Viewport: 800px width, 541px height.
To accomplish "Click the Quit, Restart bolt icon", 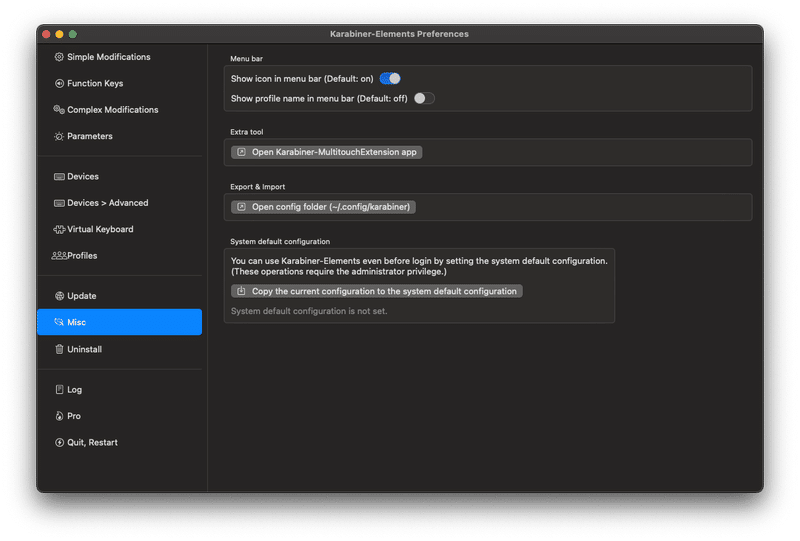I will coord(59,442).
